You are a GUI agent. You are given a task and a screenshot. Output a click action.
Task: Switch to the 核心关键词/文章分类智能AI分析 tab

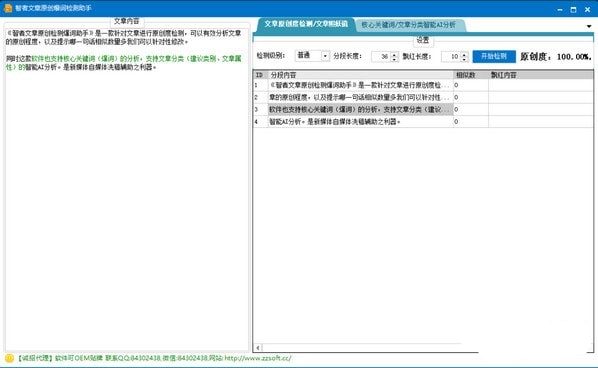pos(408,25)
